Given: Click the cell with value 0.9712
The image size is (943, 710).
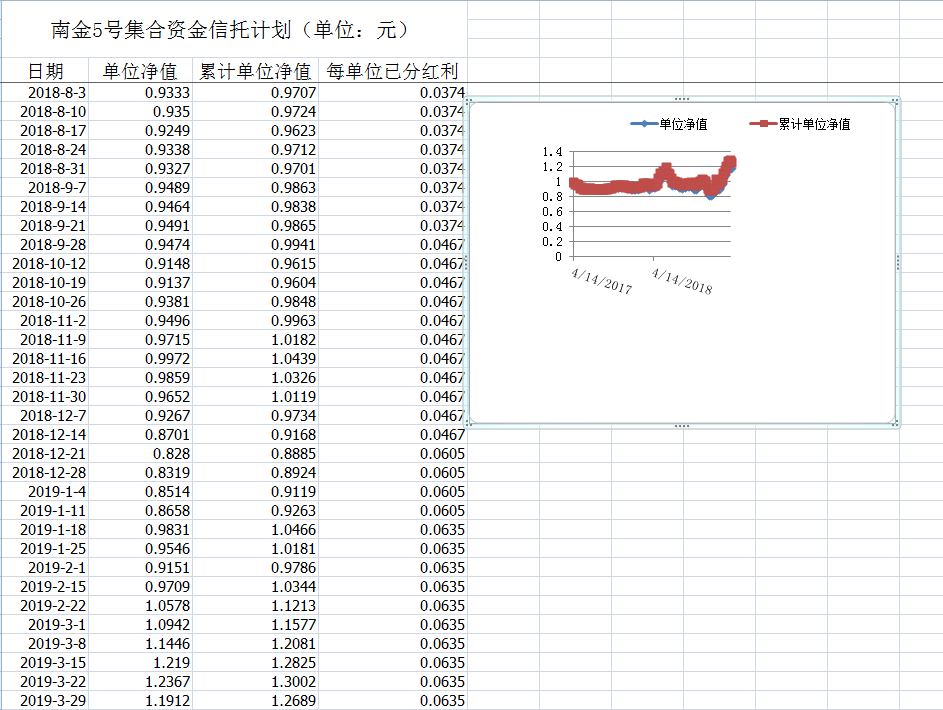Looking at the screenshot, I should (255, 150).
